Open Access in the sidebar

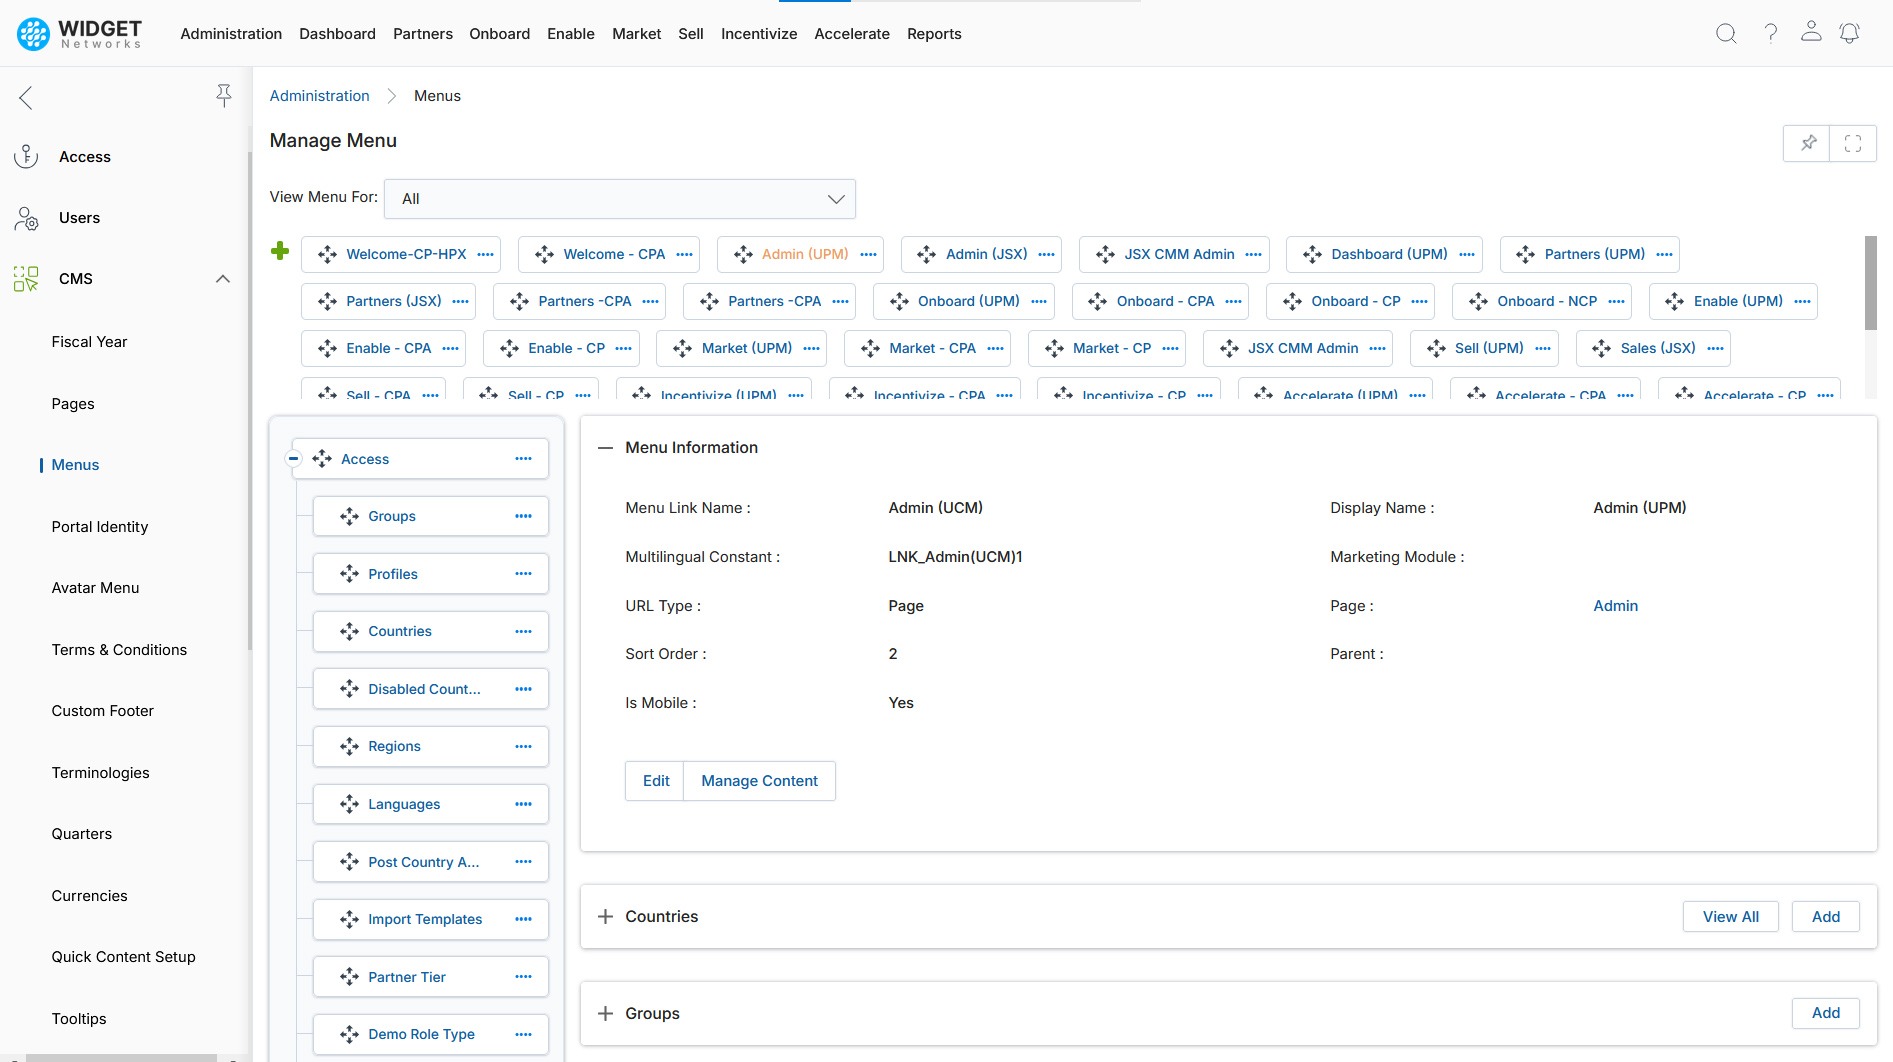point(85,157)
